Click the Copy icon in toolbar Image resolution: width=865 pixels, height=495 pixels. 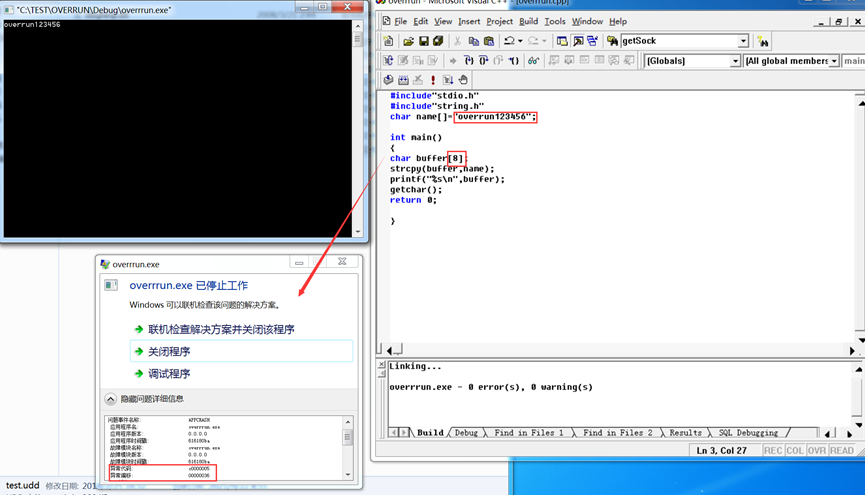coord(473,41)
